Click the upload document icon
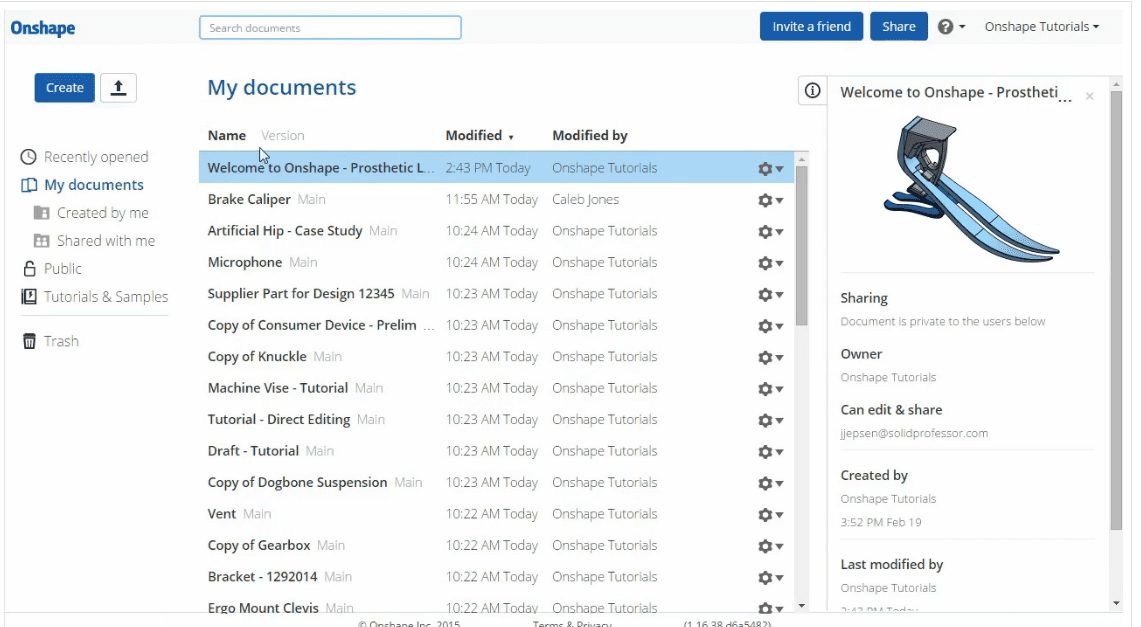The image size is (1141, 627). click(118, 88)
